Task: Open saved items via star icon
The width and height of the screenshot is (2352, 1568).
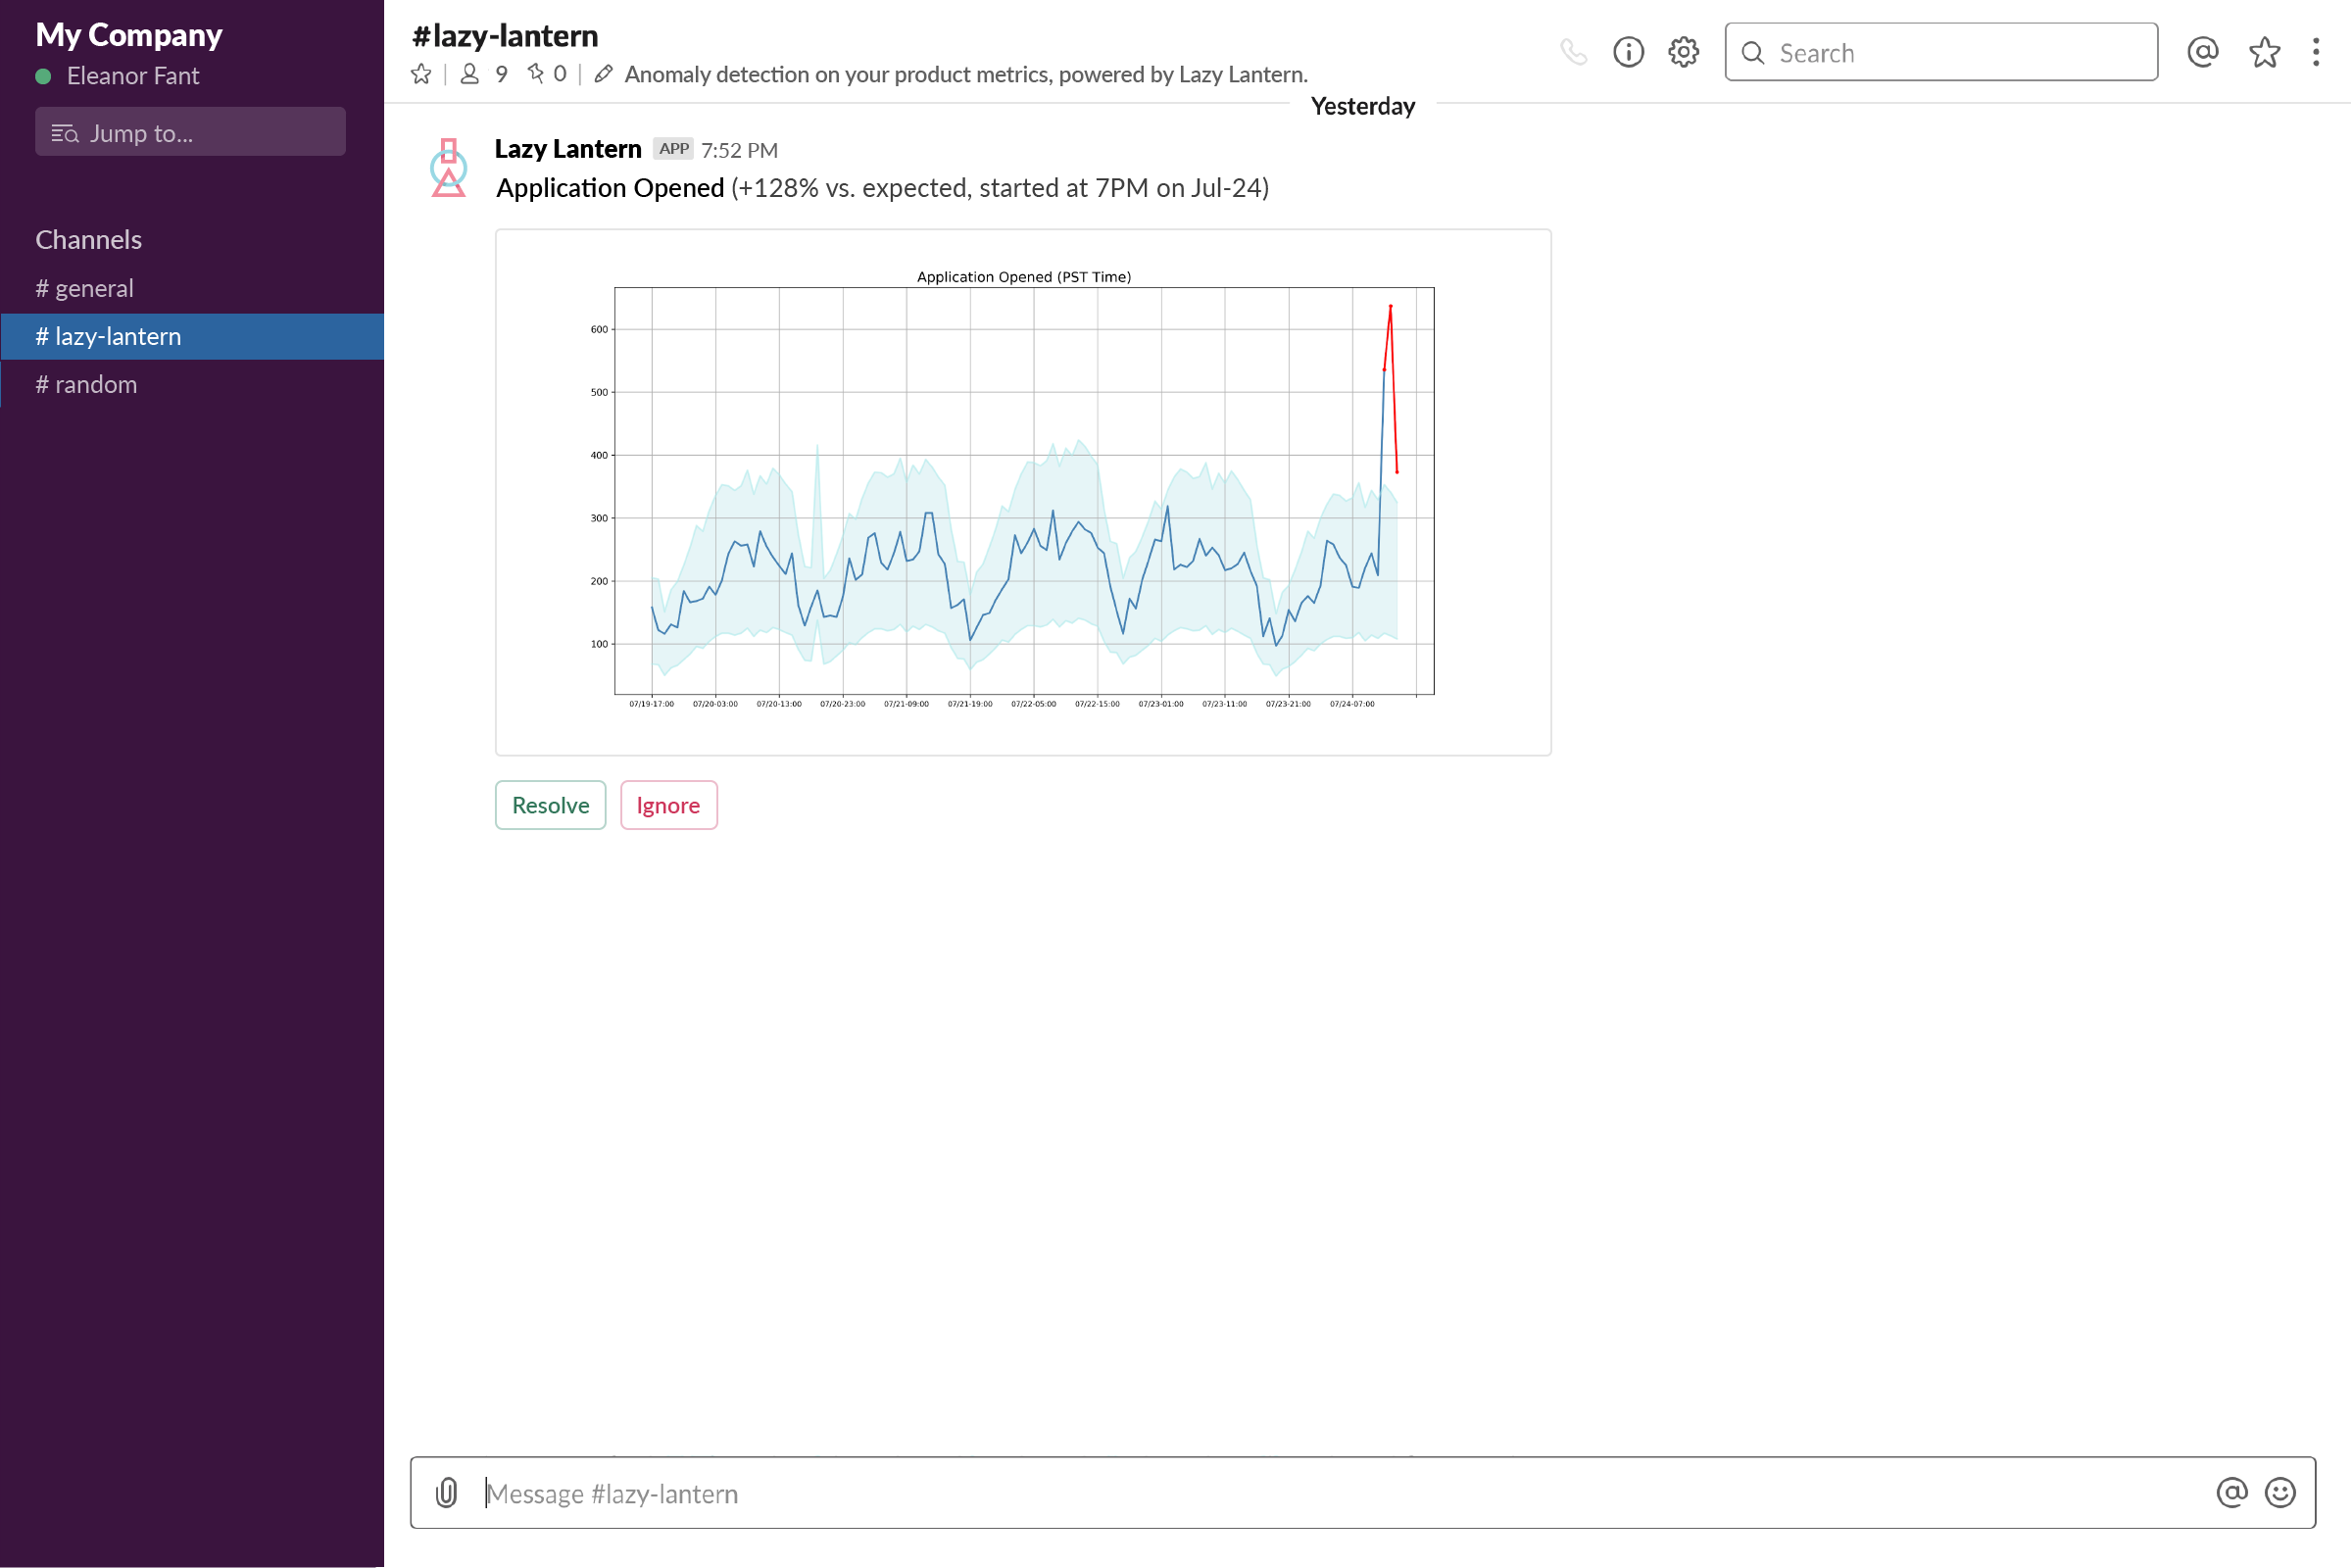Action: pyautogui.click(x=2264, y=52)
